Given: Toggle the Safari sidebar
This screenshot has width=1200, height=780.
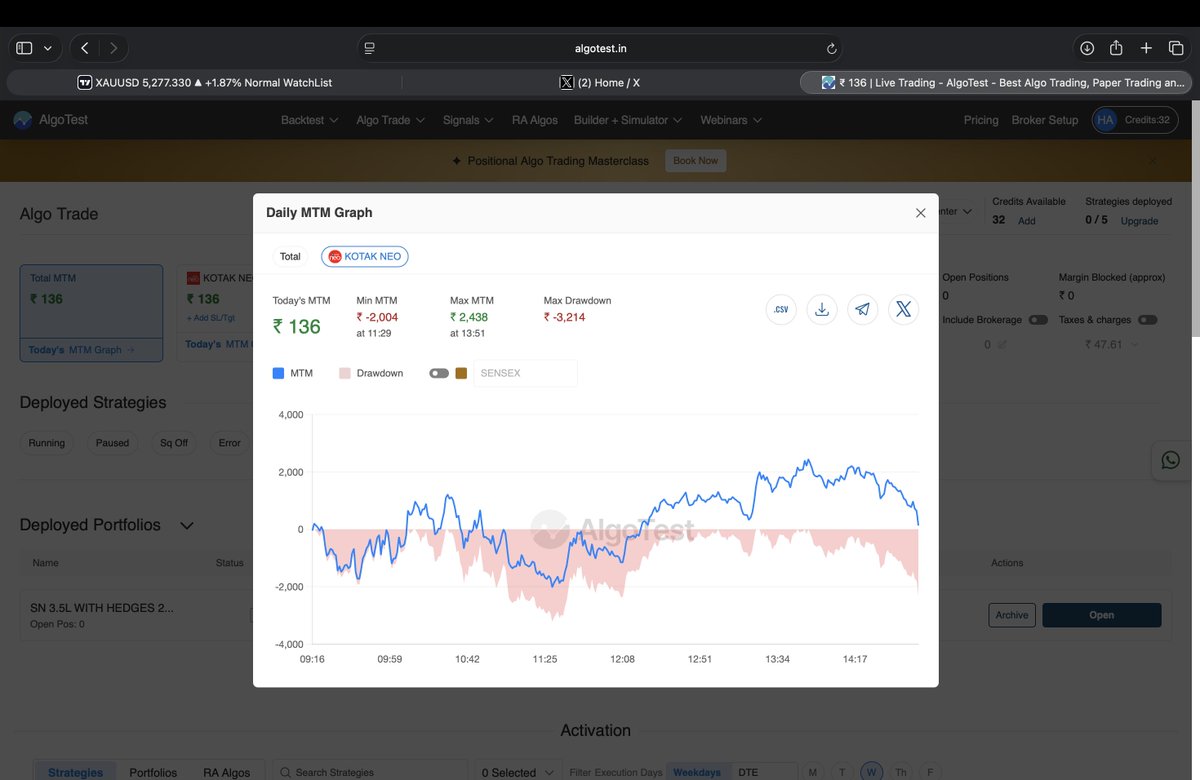Looking at the screenshot, I should pyautogui.click(x=25, y=48).
